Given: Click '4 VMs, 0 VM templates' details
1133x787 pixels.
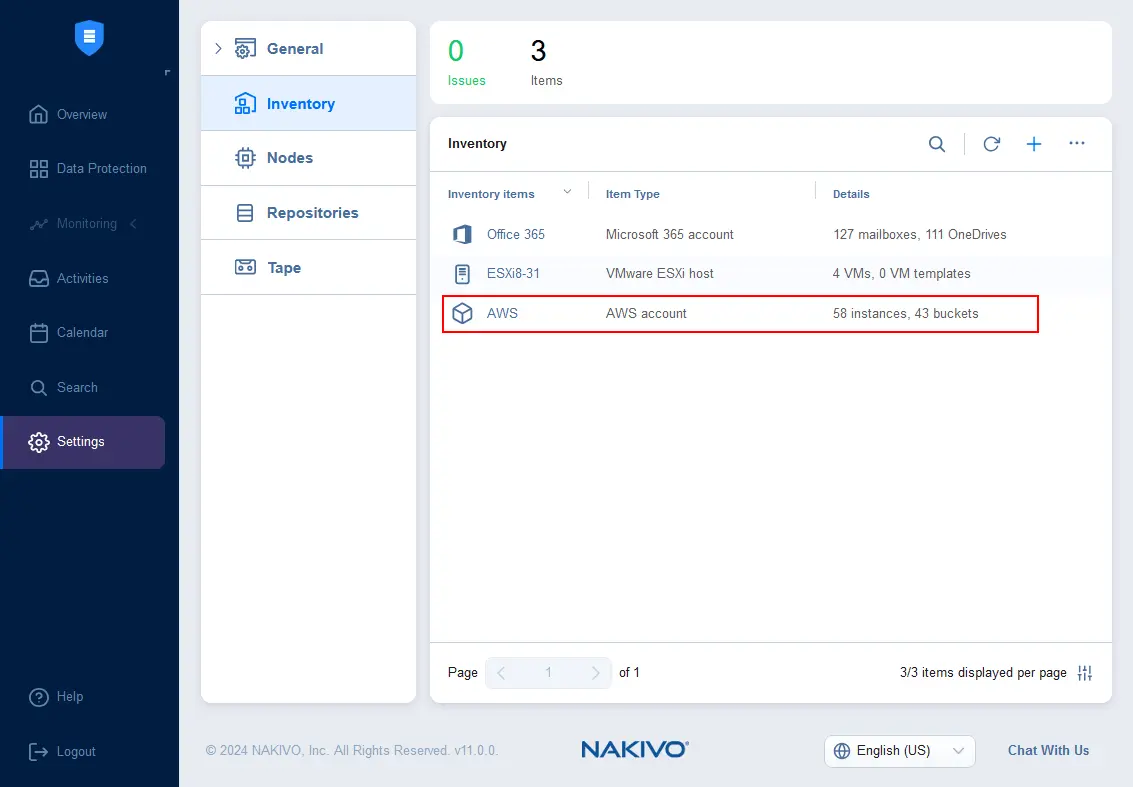Looking at the screenshot, I should (901, 273).
